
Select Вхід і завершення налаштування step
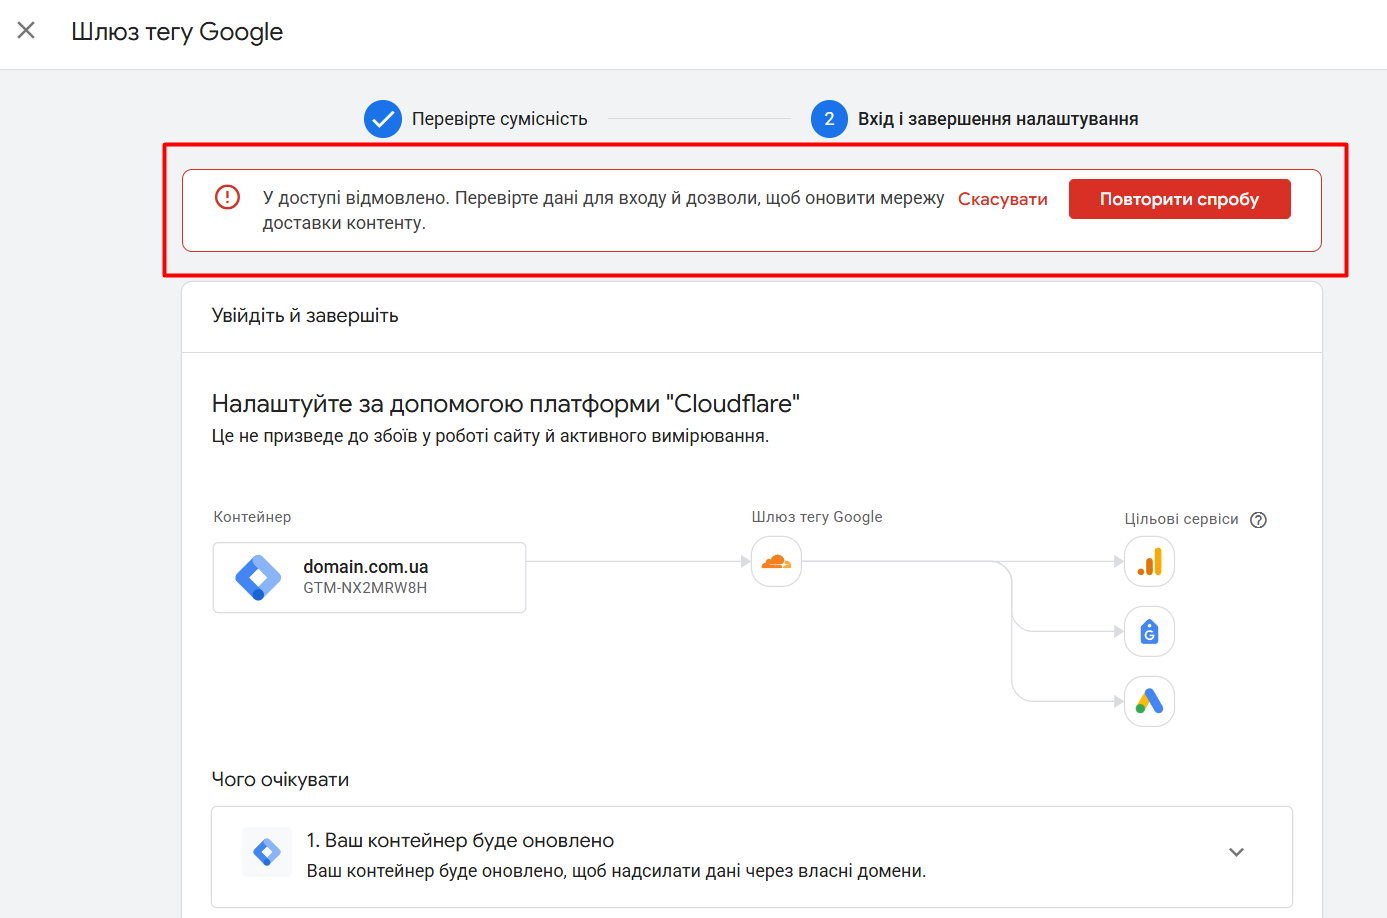(998, 119)
